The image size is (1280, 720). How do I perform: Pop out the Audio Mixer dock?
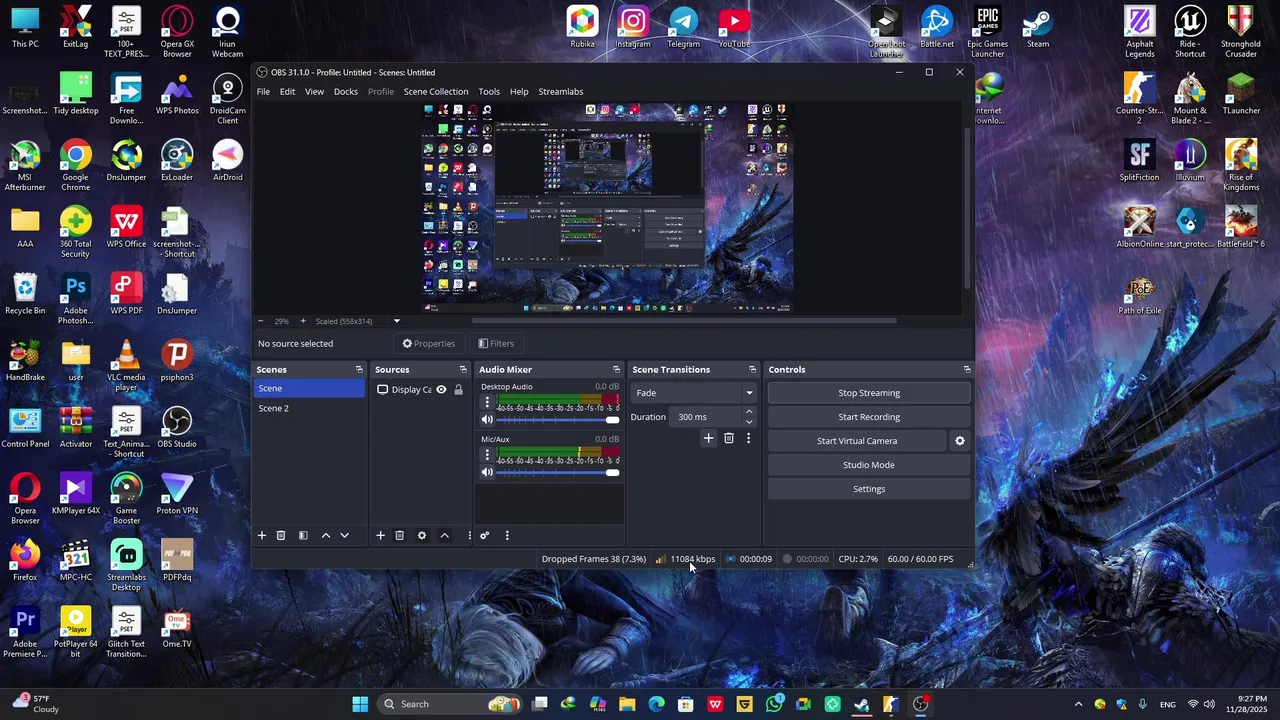[616, 370]
